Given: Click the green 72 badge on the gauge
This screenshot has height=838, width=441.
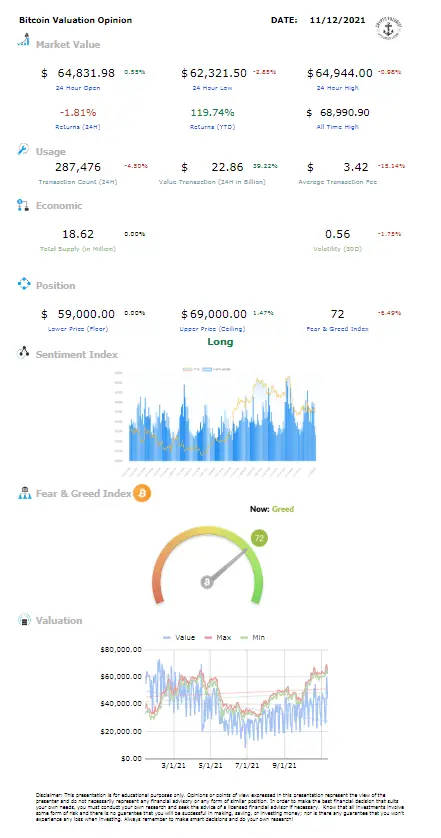Looking at the screenshot, I should 260,539.
